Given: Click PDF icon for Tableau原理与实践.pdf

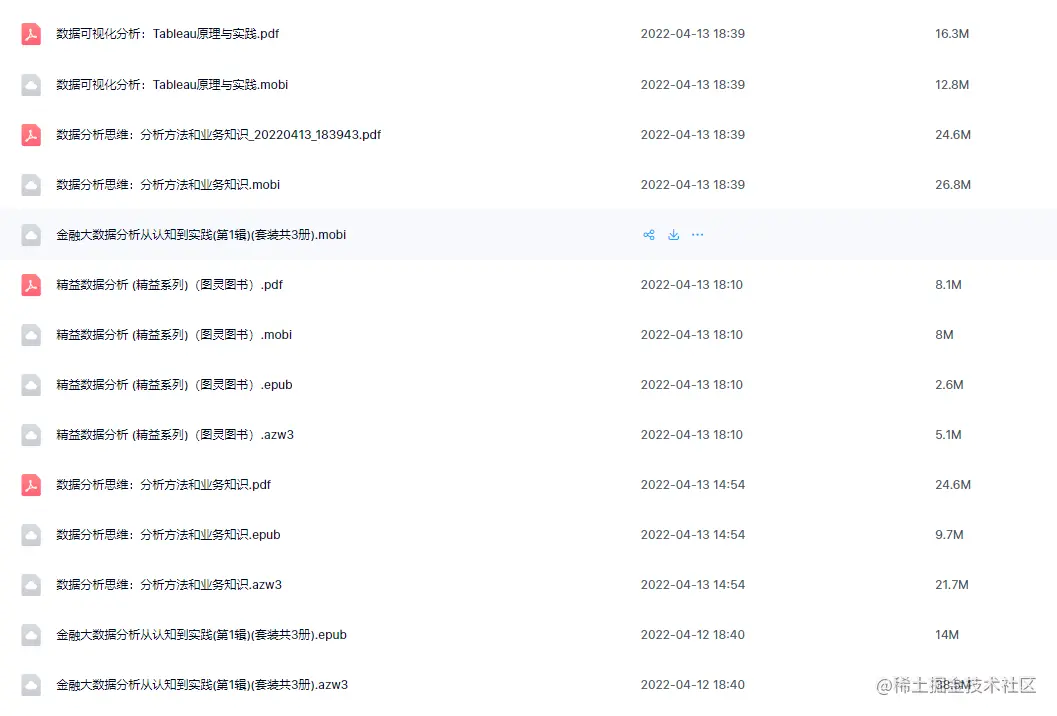Looking at the screenshot, I should pyautogui.click(x=31, y=34).
